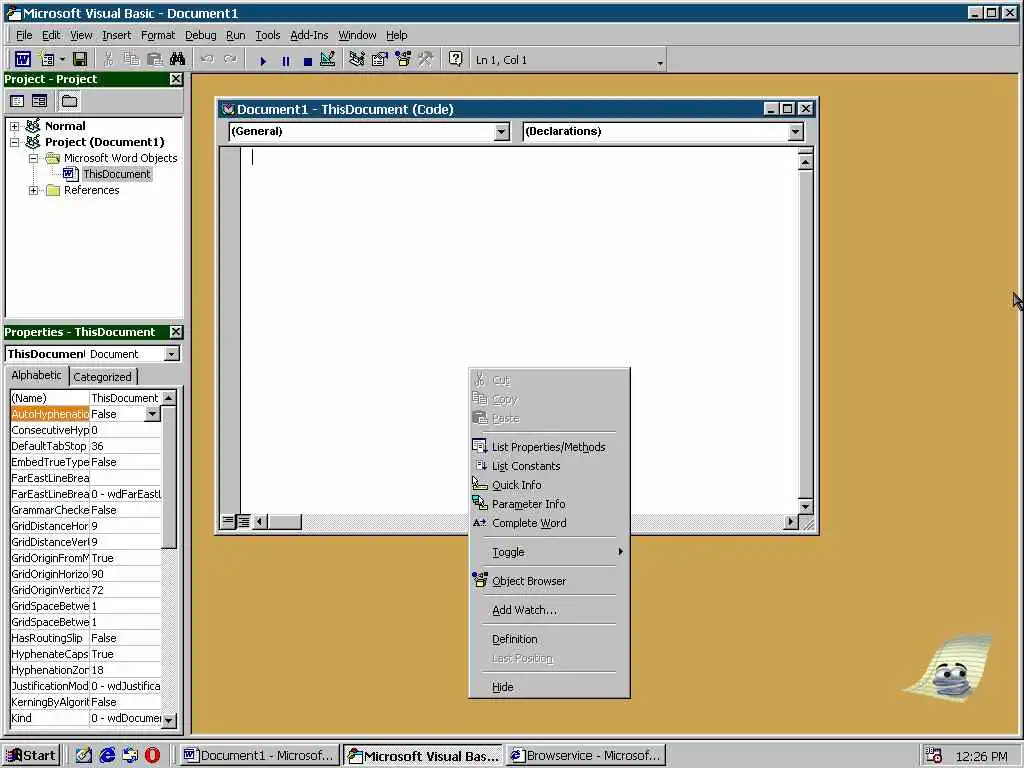This screenshot has height=768, width=1024.
Task: Click the Procedure View button in code window
Action: pyautogui.click(x=228, y=522)
